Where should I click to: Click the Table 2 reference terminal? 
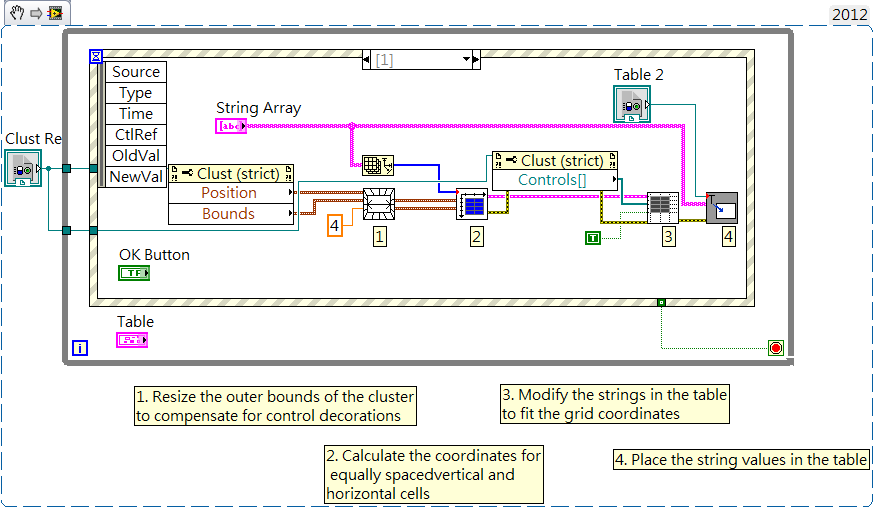pyautogui.click(x=632, y=104)
